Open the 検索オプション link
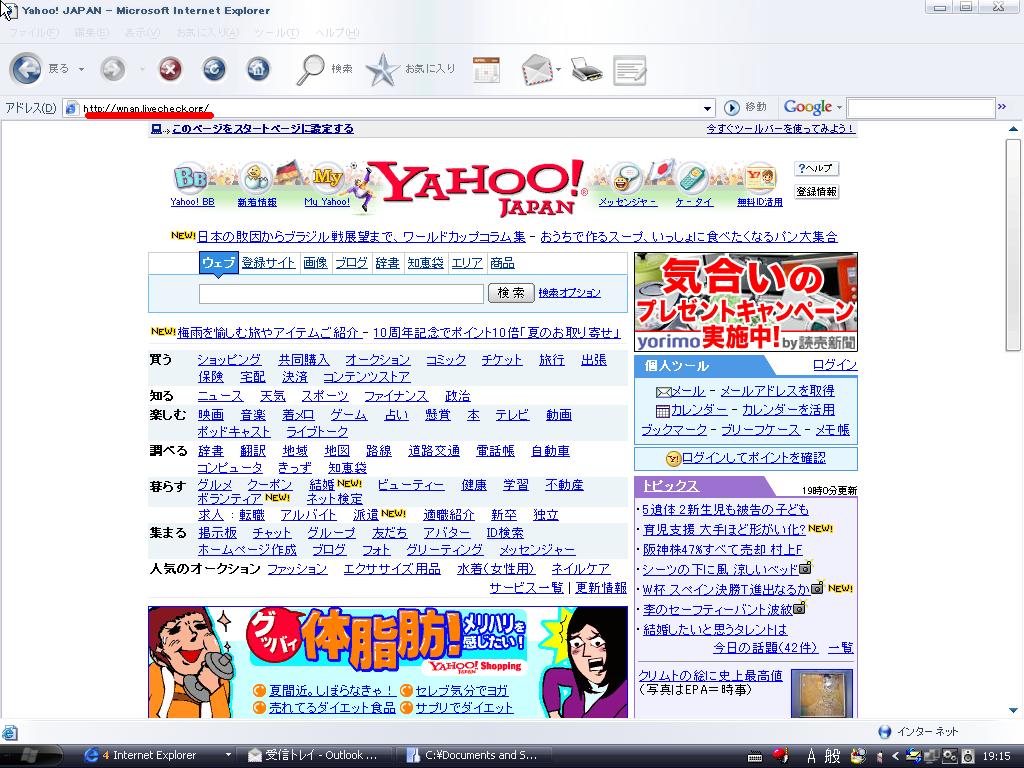The width and height of the screenshot is (1024, 768). [569, 293]
